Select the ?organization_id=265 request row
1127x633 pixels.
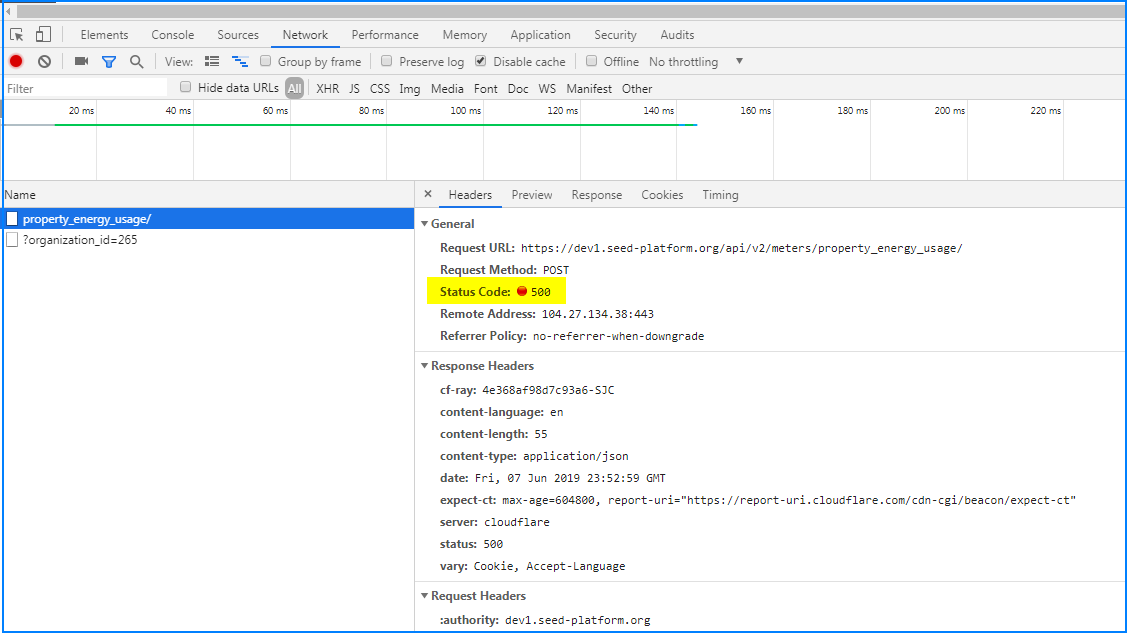point(208,239)
